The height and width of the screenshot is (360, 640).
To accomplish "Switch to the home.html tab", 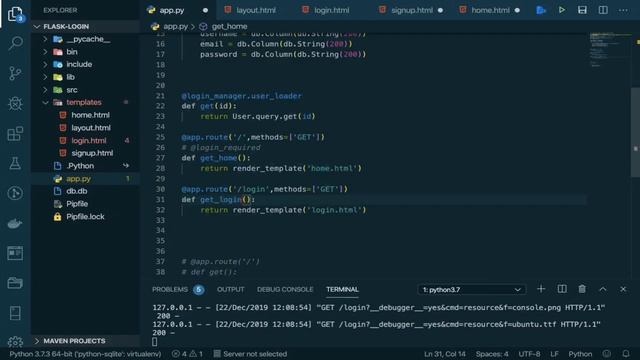I will click(x=490, y=10).
